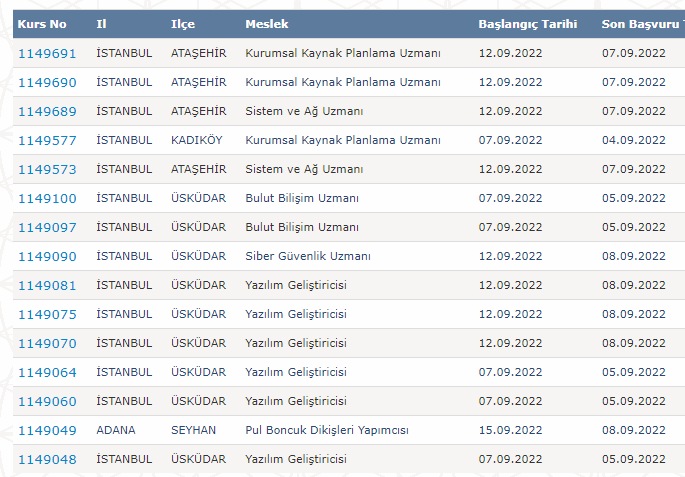The width and height of the screenshot is (685, 477).
Task: Open course link 1149060
Action: [x=47, y=401]
